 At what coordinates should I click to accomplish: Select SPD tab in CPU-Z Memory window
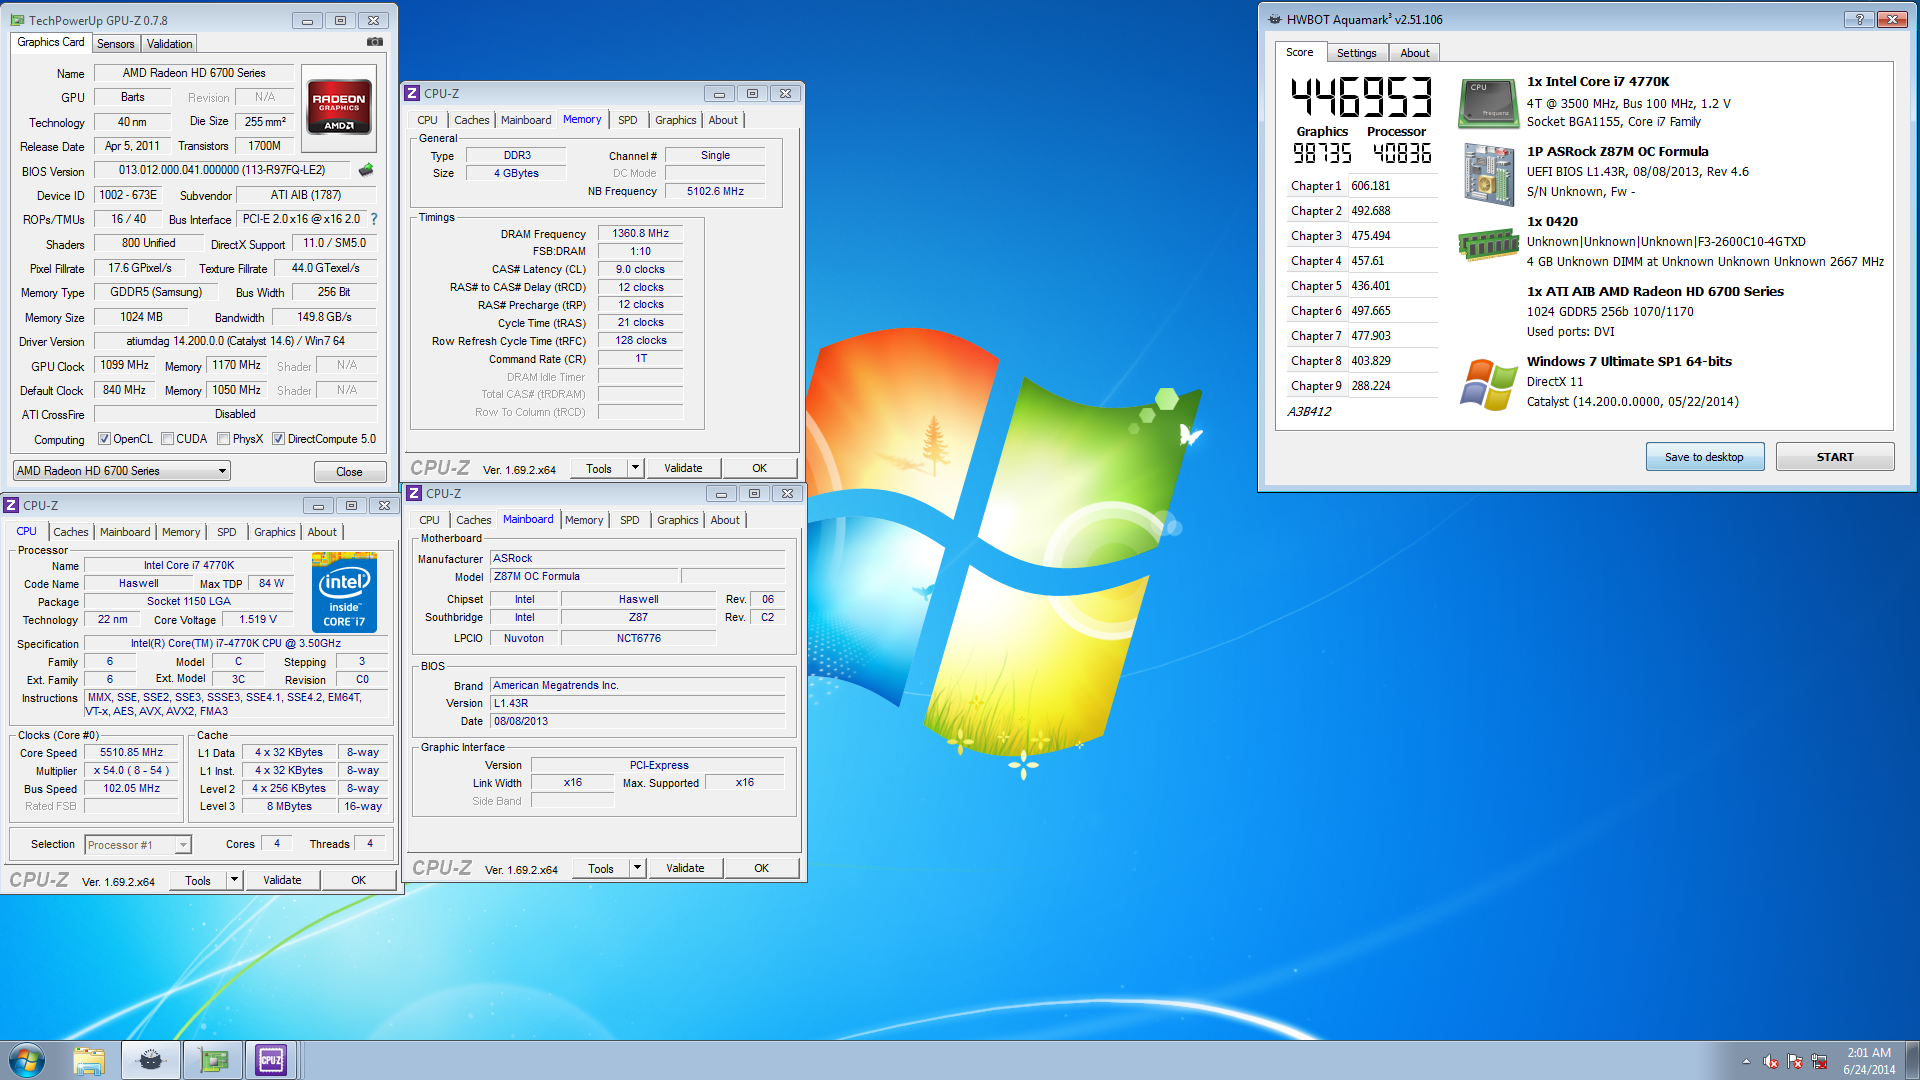[628, 120]
